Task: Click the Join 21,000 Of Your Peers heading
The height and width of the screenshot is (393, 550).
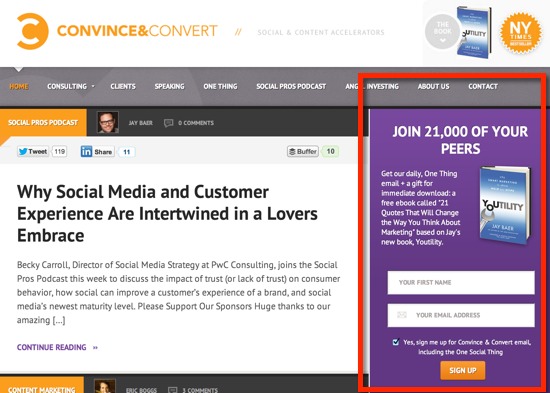Action: [460, 140]
